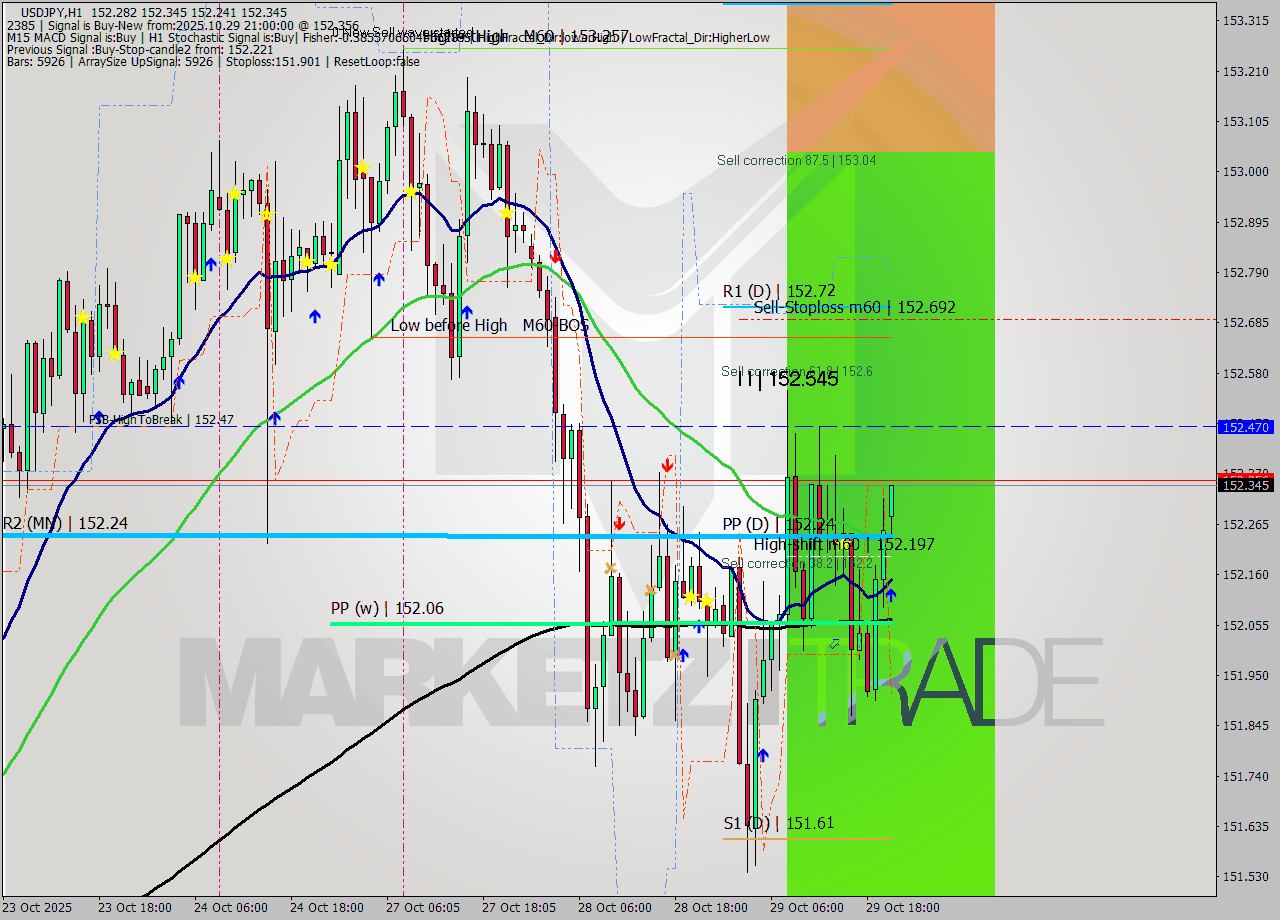Select the red down-arrow near 28 Oct 06:00
1280x920 pixels.
point(620,522)
